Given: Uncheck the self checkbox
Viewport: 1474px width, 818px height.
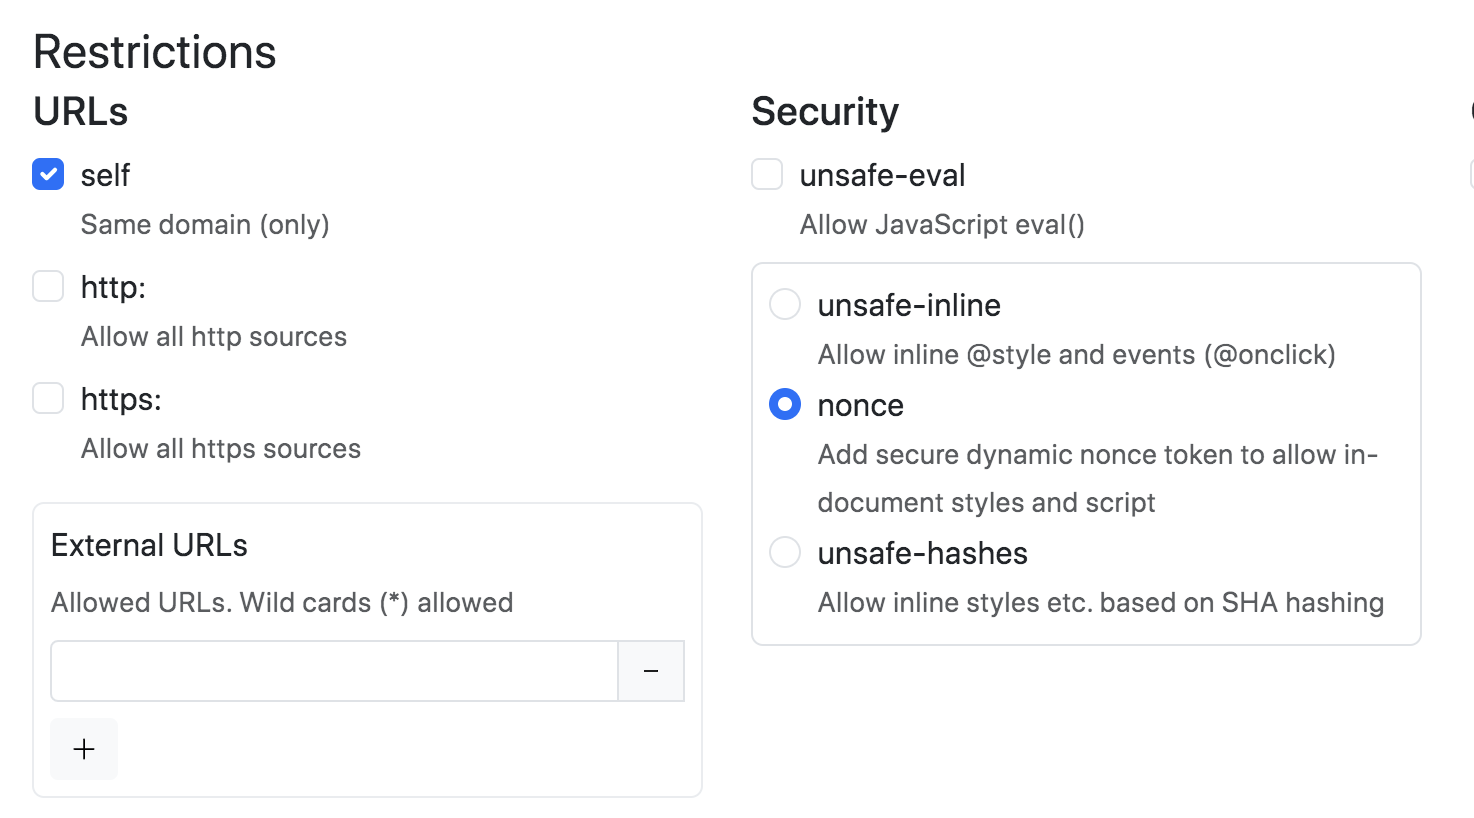Looking at the screenshot, I should (x=48, y=174).
